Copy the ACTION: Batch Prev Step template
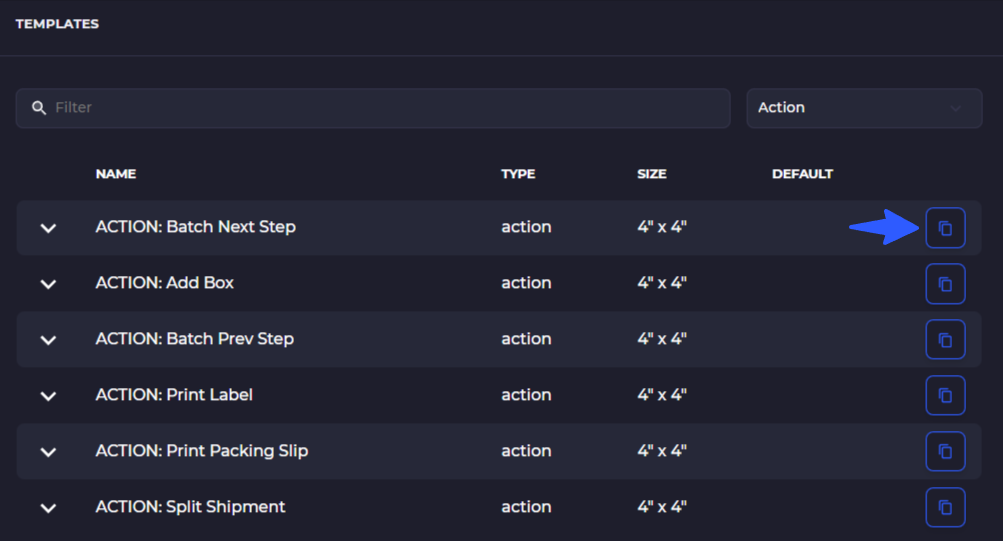 (x=945, y=340)
